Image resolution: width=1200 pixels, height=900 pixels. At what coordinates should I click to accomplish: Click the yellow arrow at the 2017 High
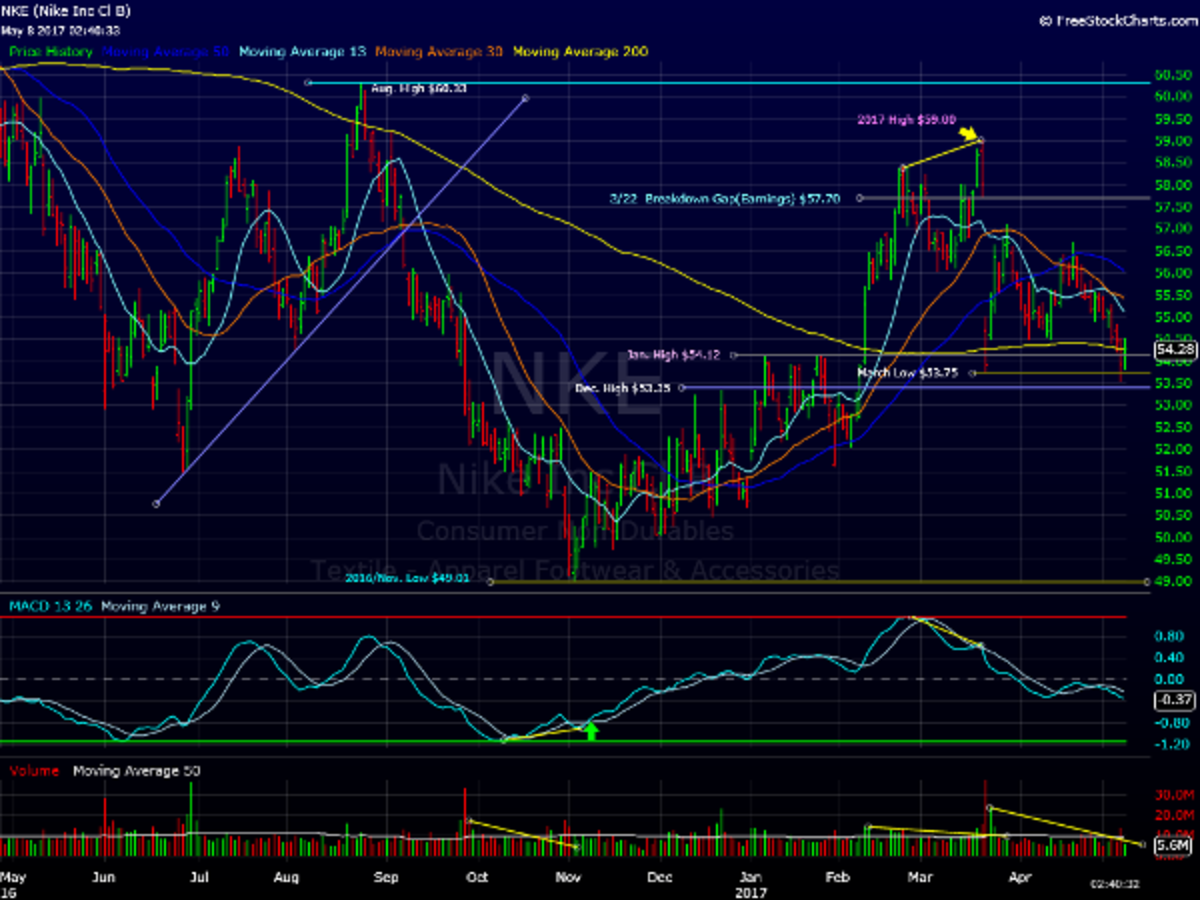click(x=969, y=133)
